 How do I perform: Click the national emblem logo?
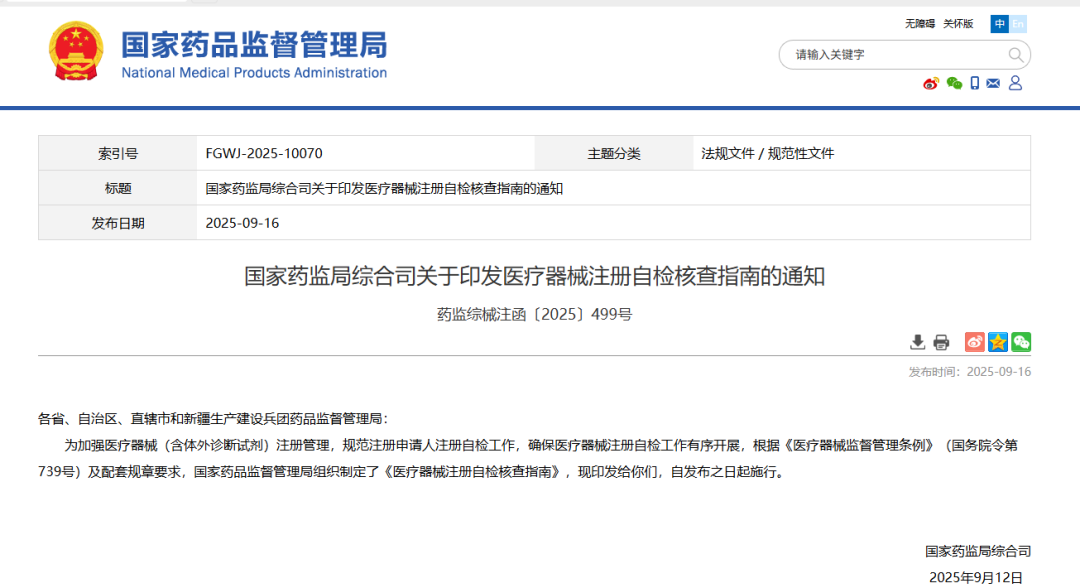[x=75, y=52]
